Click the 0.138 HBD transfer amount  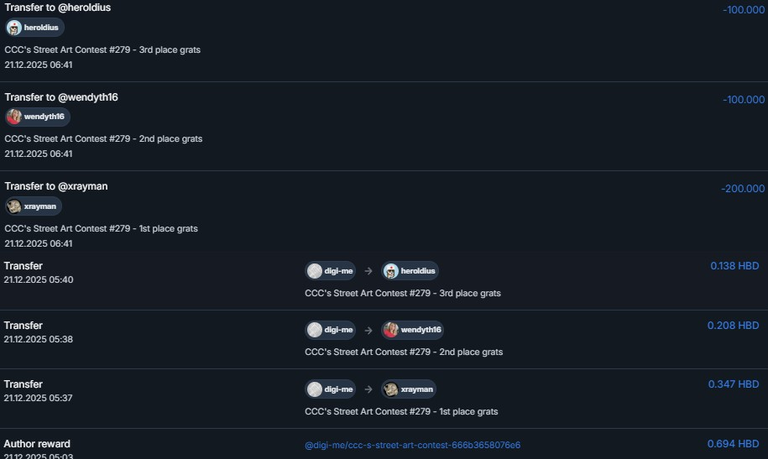(734, 266)
